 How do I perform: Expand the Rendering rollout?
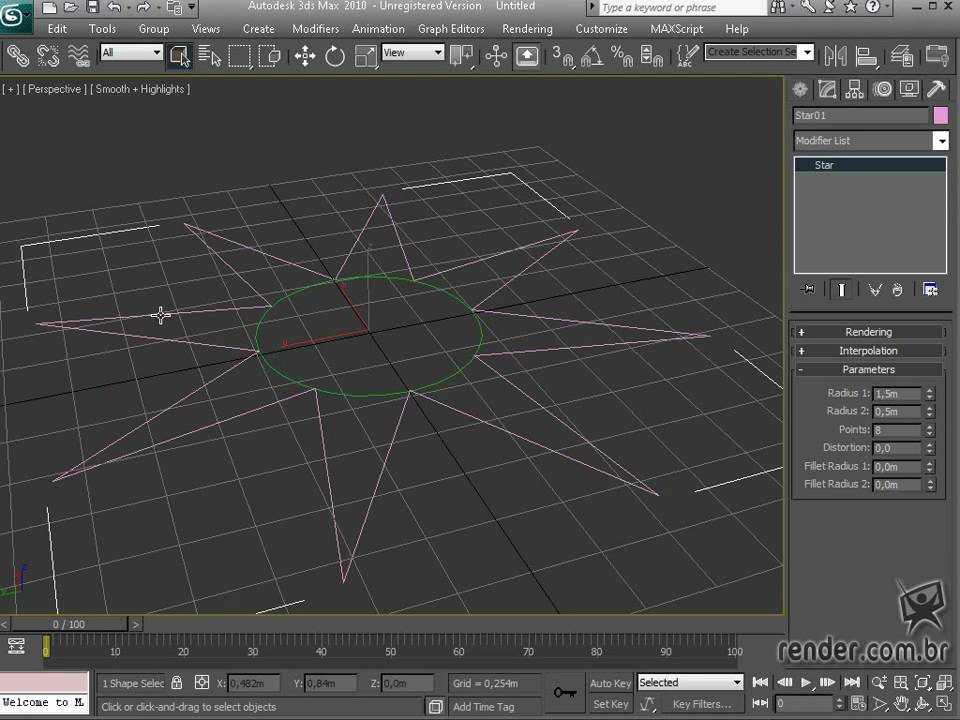[868, 332]
